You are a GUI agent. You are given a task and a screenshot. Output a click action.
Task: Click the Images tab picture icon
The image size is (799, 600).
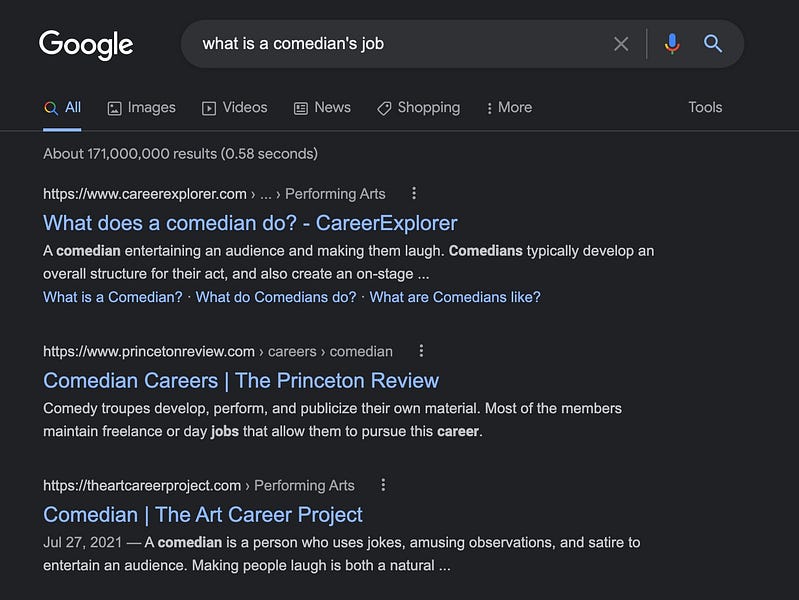pos(115,108)
